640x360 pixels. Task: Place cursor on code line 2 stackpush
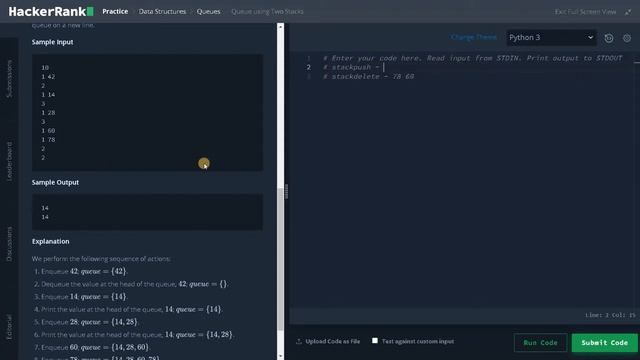click(353, 67)
